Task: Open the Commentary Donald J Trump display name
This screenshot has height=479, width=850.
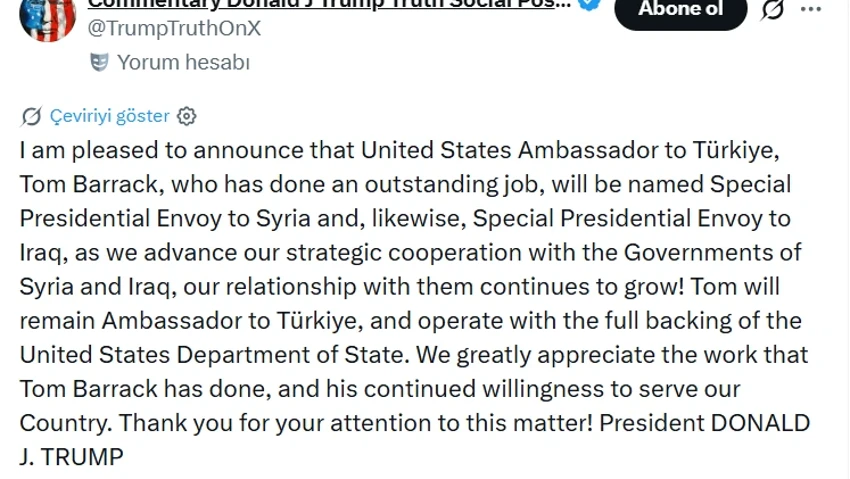Action: pos(329,4)
